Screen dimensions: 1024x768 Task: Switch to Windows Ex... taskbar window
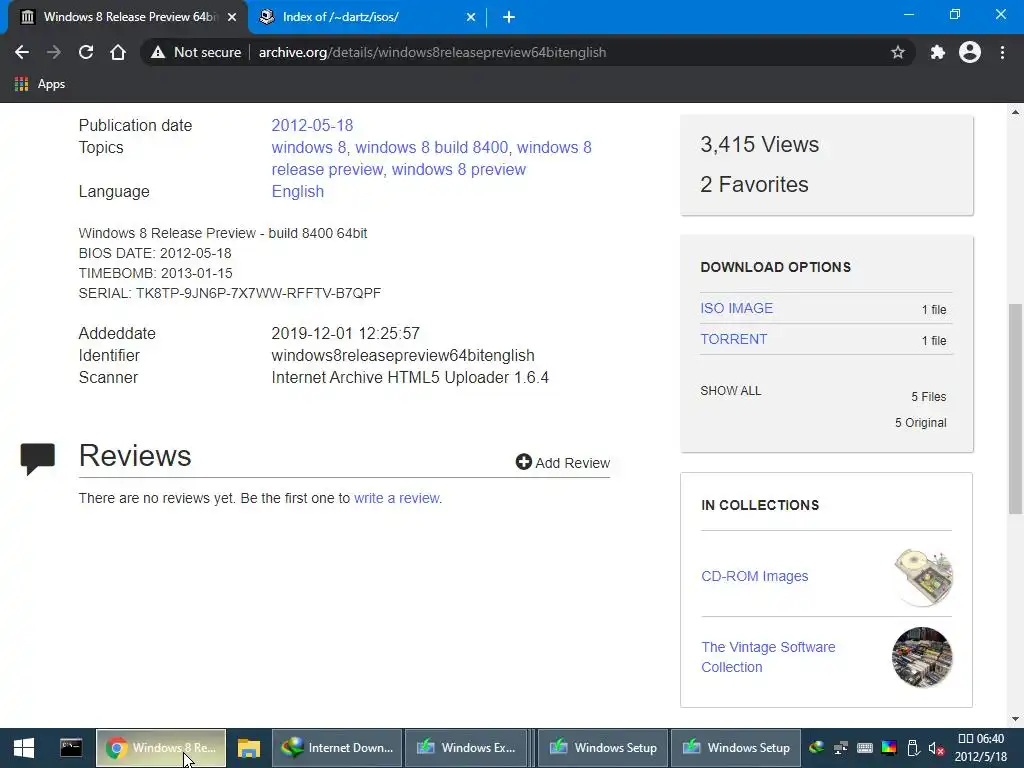[466, 748]
